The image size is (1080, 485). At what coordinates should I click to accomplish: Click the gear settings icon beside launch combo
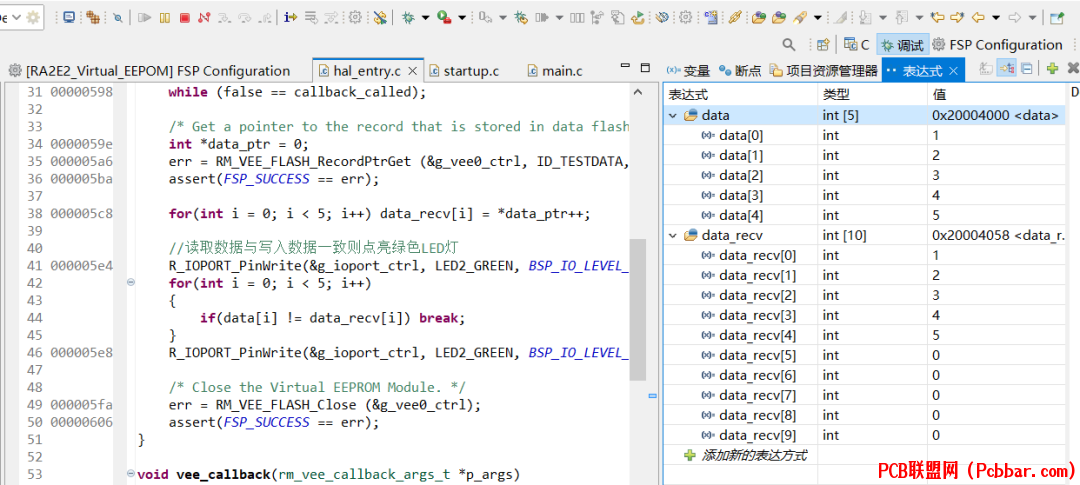click(32, 18)
